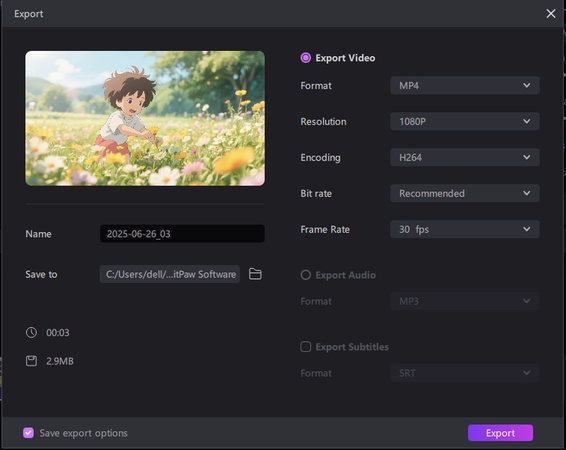566x450 pixels.
Task: Enable the Export Subtitles checkbox
Action: click(x=305, y=347)
